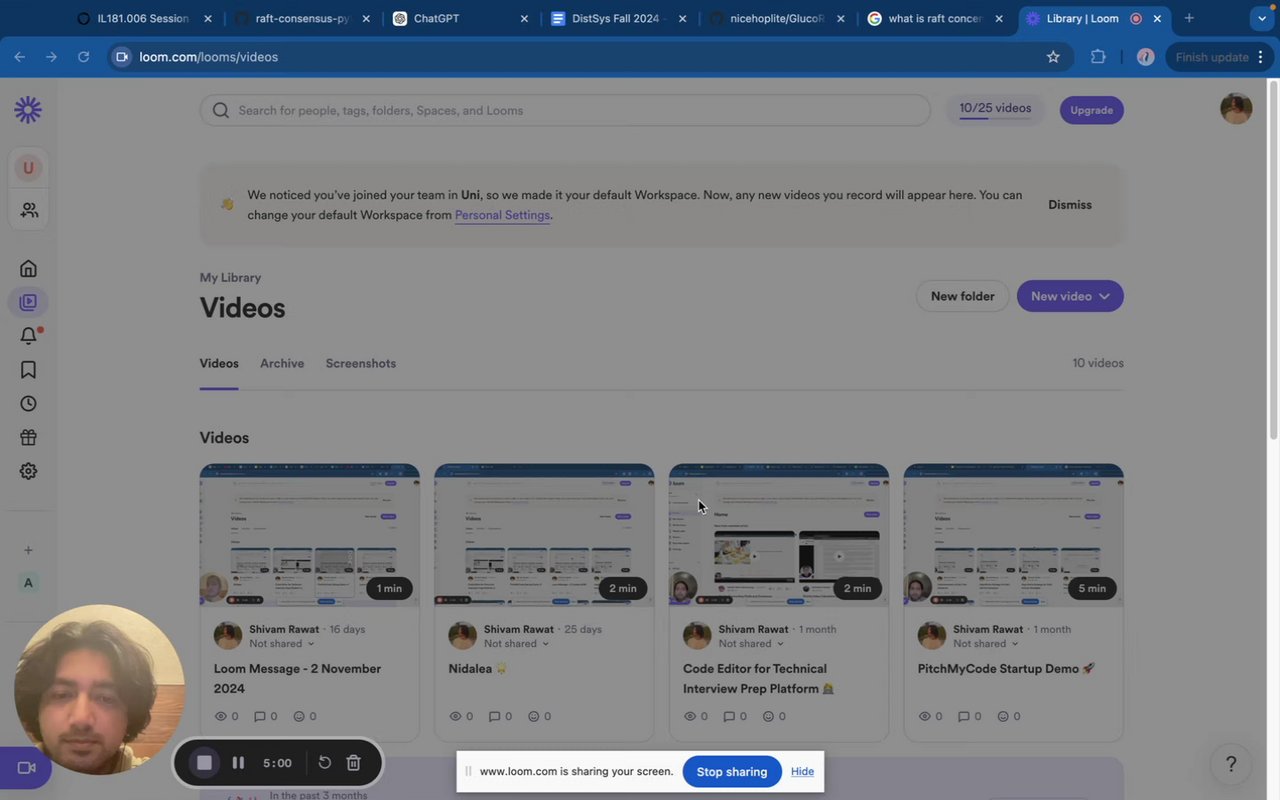Open the Uni workspace avatar
The image size is (1280, 800).
pyautogui.click(x=28, y=168)
